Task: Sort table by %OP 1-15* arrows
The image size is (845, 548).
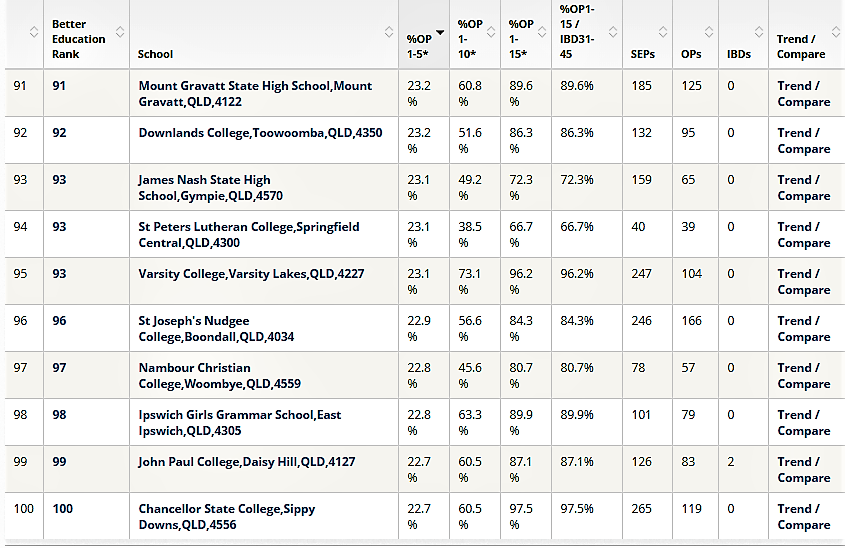Action: point(542,32)
